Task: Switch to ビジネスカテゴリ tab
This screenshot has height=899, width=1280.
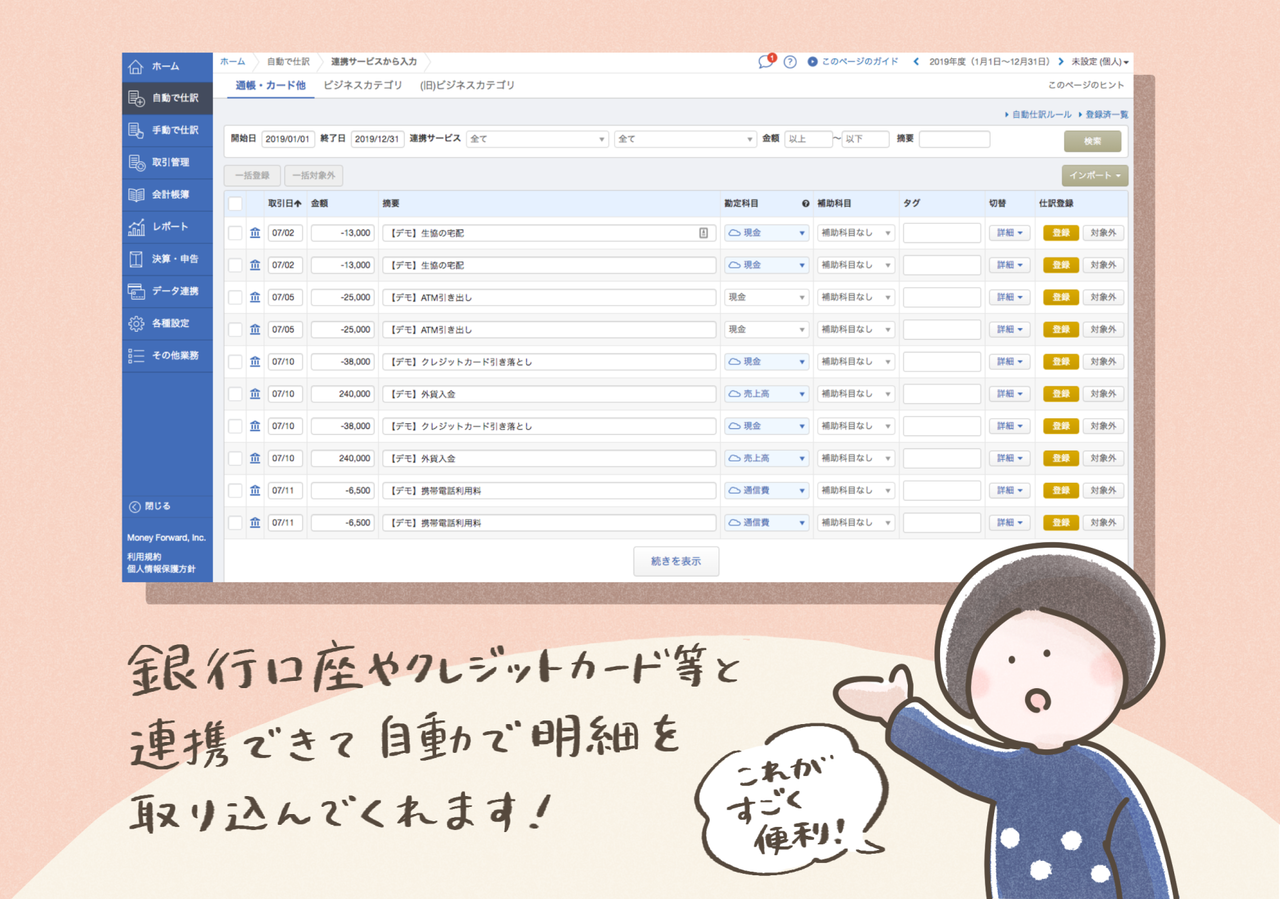Action: point(363,86)
